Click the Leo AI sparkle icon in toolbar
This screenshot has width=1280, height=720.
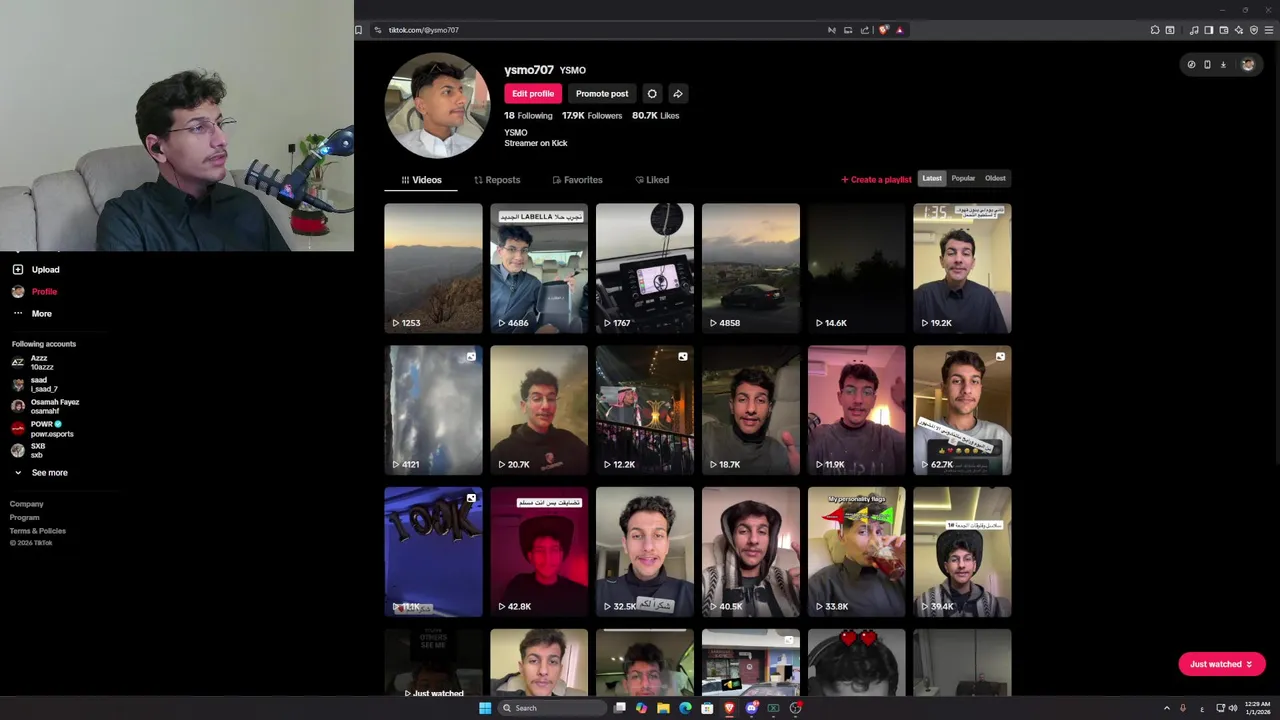click(x=1239, y=30)
